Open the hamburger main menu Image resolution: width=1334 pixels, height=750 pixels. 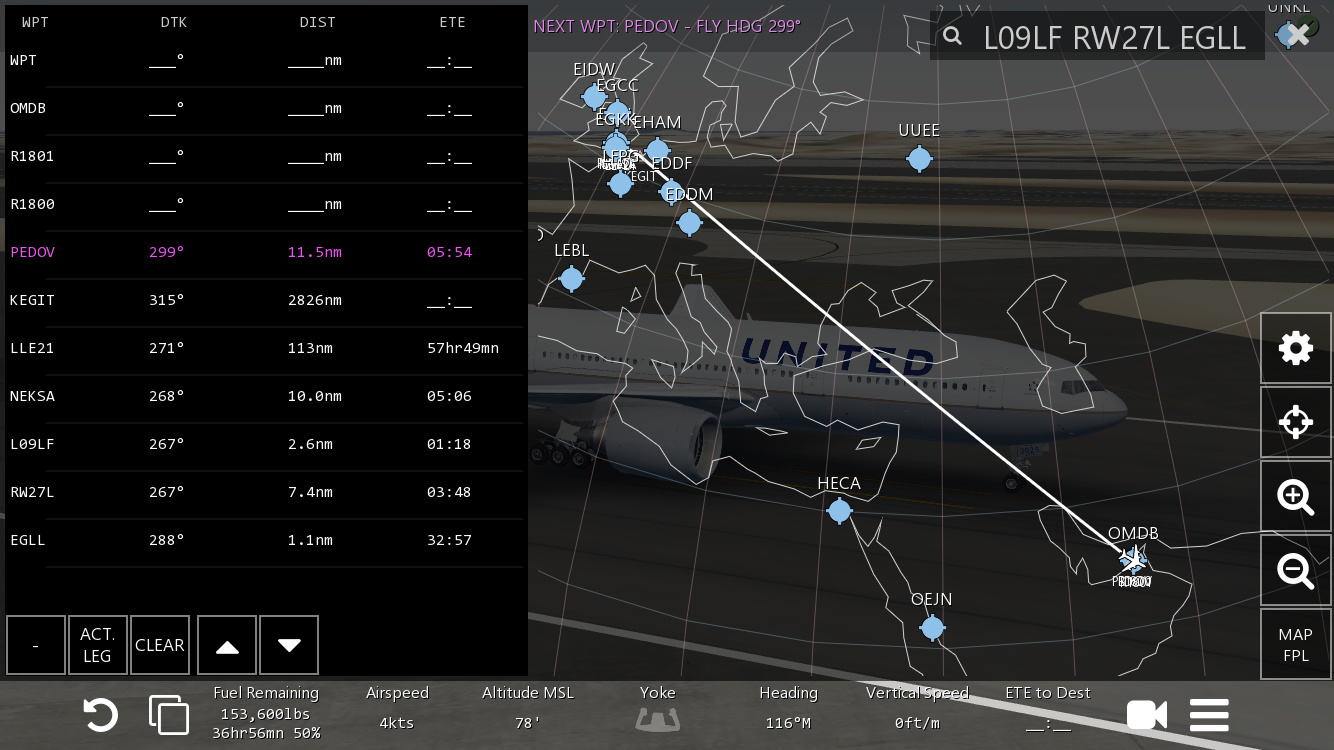1209,715
